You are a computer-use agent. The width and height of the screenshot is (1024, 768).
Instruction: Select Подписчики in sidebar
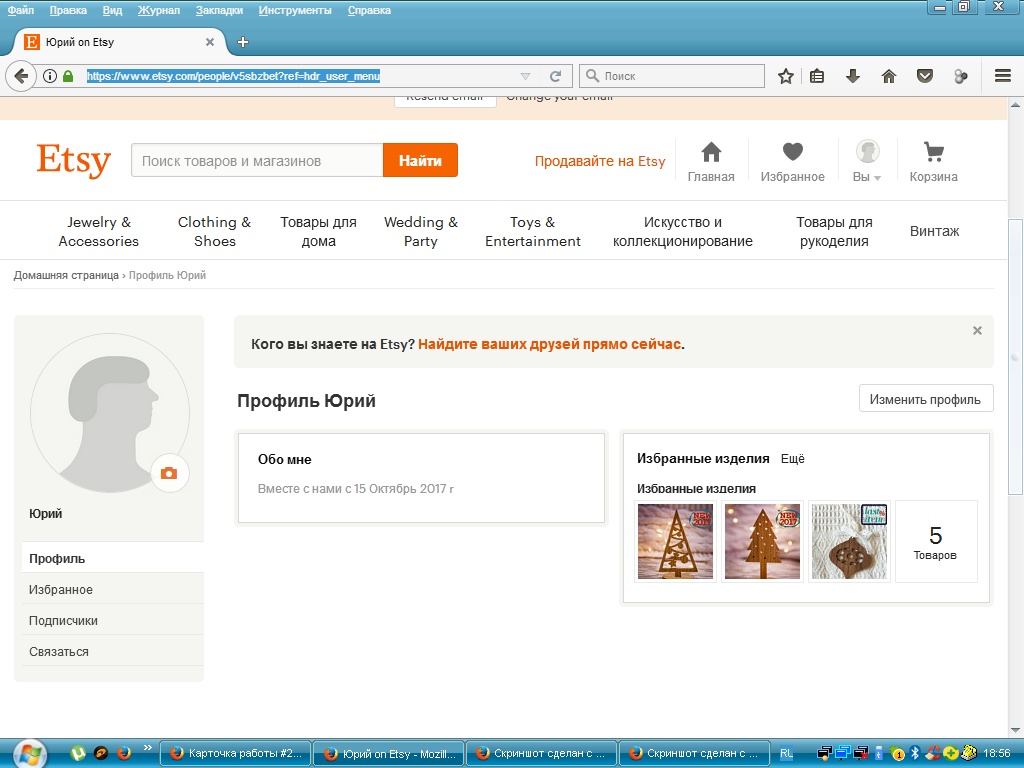click(x=112, y=620)
